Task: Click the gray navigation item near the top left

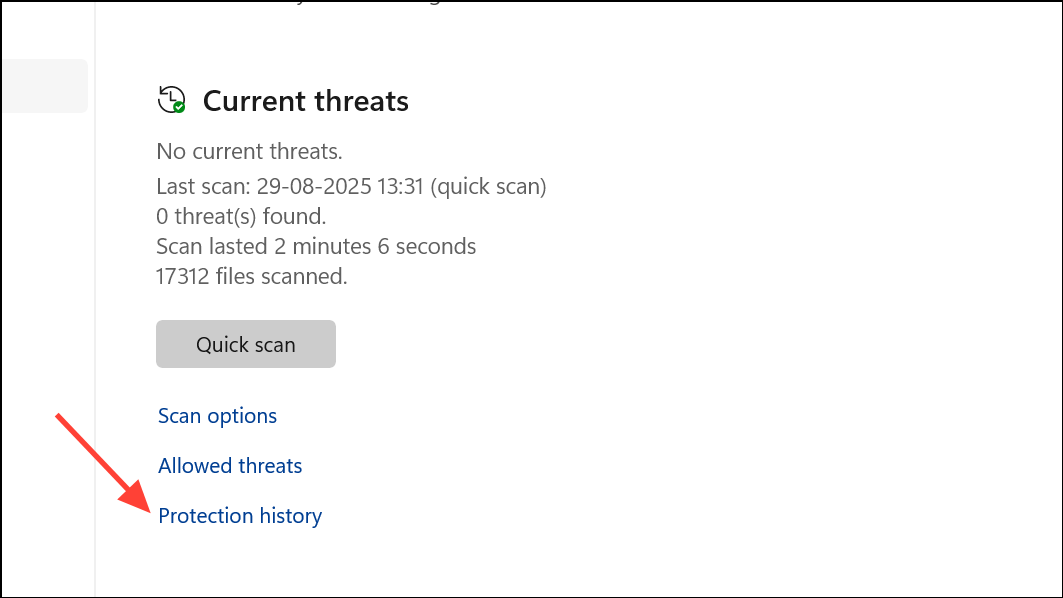Action: 44,86
